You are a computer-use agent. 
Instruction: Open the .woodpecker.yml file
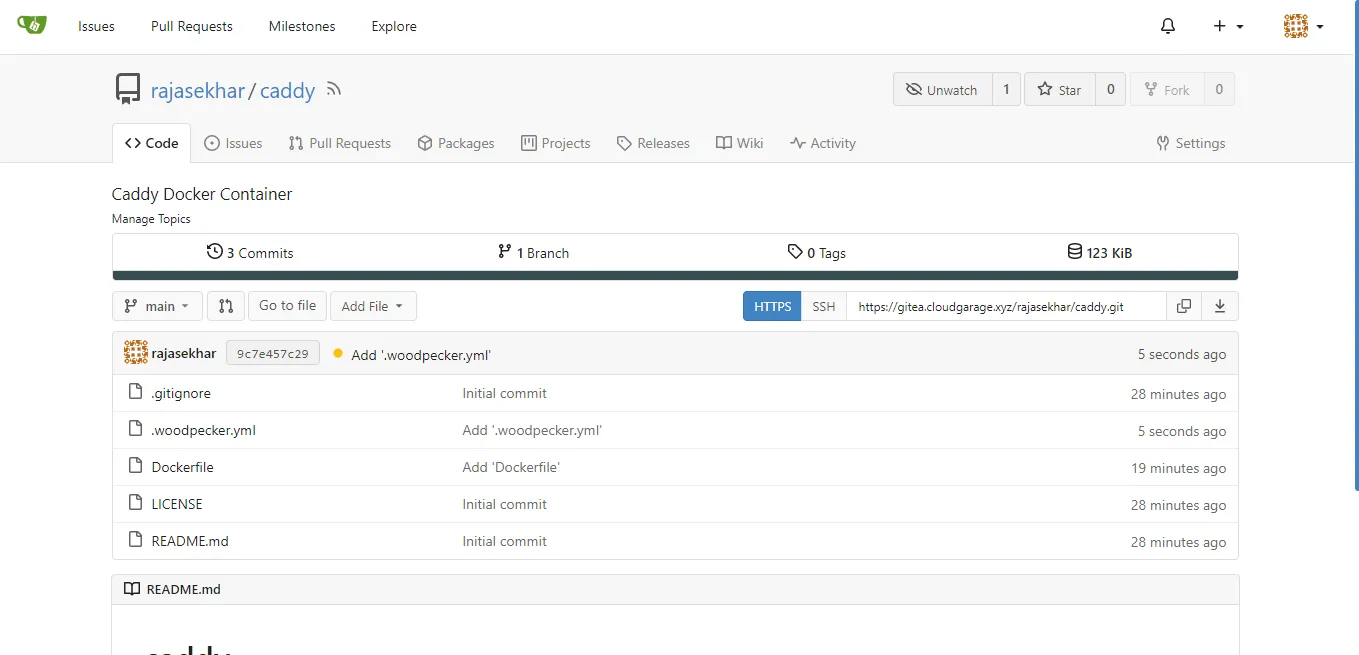pyautogui.click(x=204, y=430)
